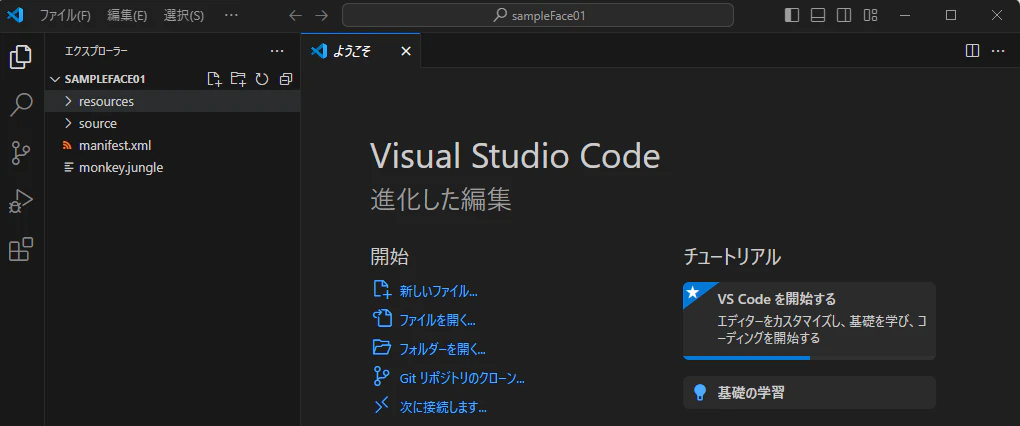Select the ようこそ welcome tab

click(x=361, y=51)
